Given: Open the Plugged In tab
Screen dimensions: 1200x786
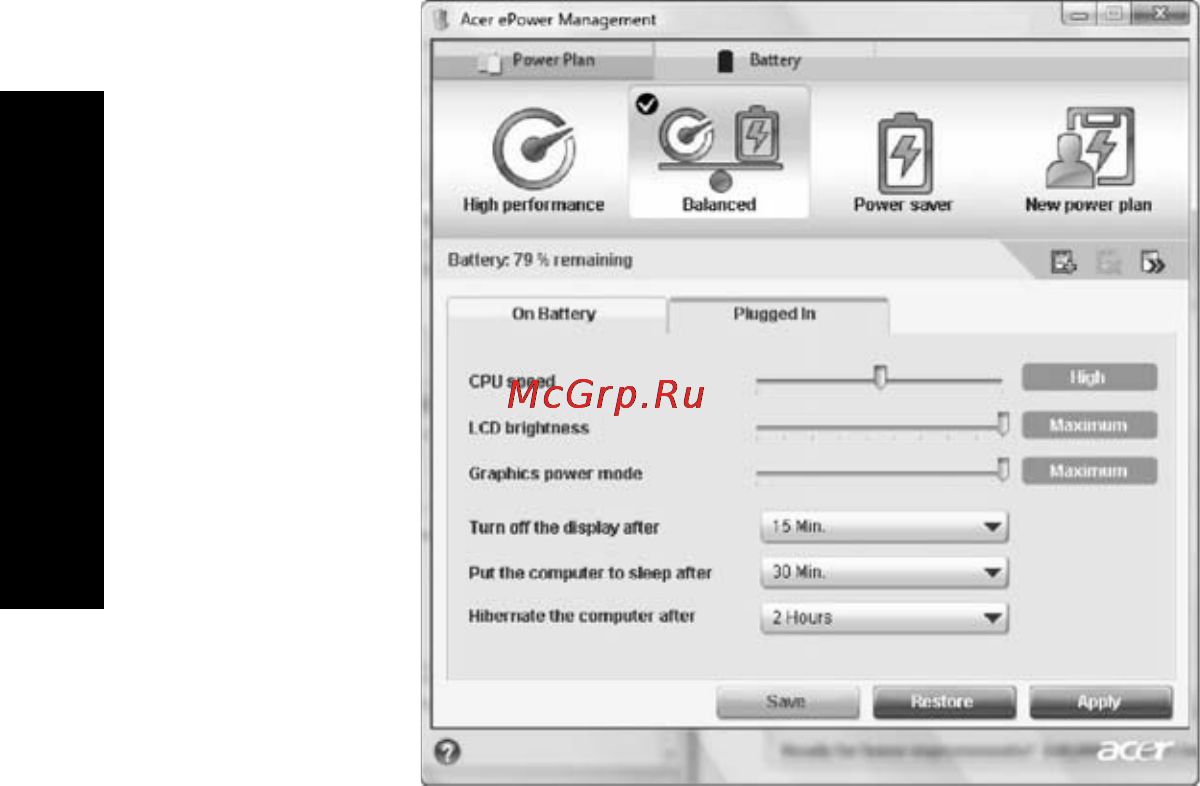Looking at the screenshot, I should [x=777, y=314].
